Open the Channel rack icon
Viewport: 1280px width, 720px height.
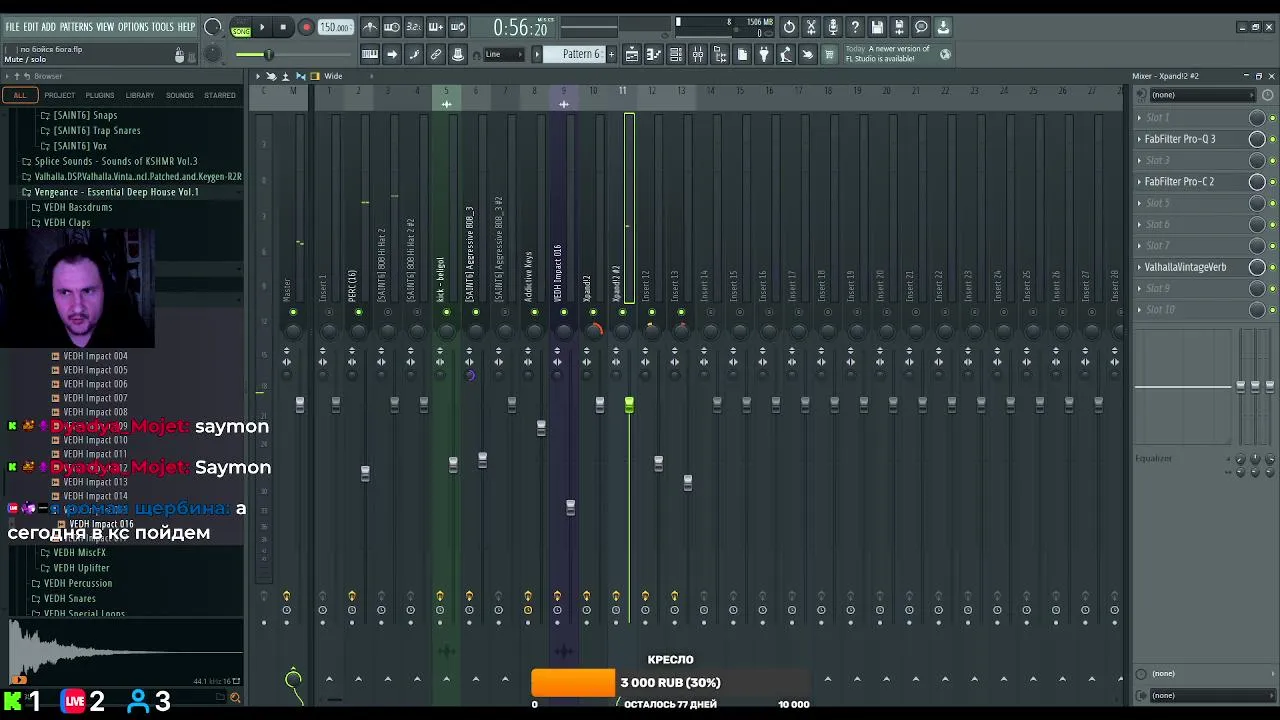coord(676,54)
